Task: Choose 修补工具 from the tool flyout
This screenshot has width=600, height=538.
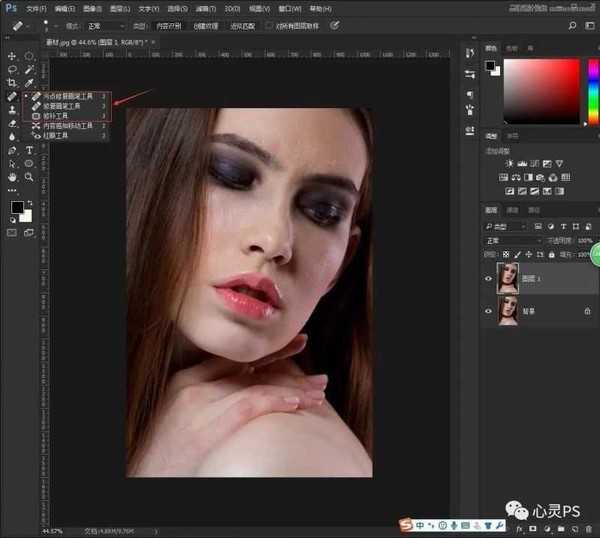Action: [57, 116]
